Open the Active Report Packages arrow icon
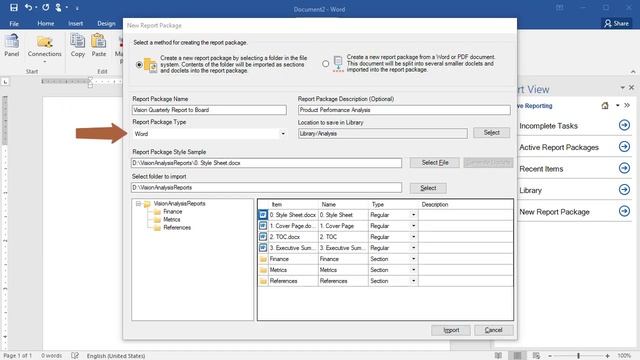The image size is (640, 360). [x=624, y=147]
